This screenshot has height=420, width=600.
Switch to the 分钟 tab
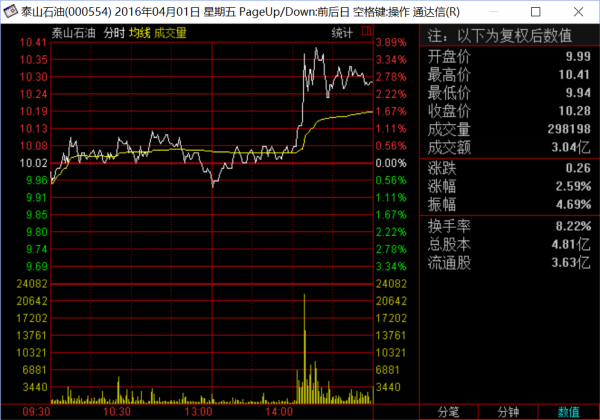(x=509, y=411)
